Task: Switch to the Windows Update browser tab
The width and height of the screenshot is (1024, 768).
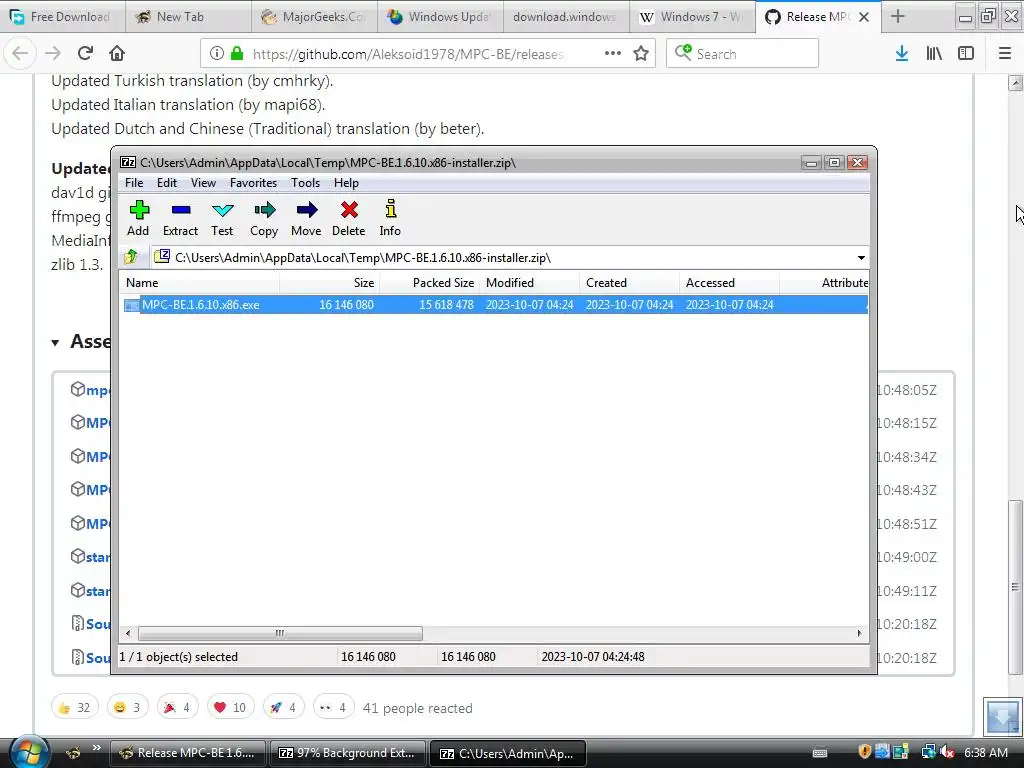Action: pos(440,17)
